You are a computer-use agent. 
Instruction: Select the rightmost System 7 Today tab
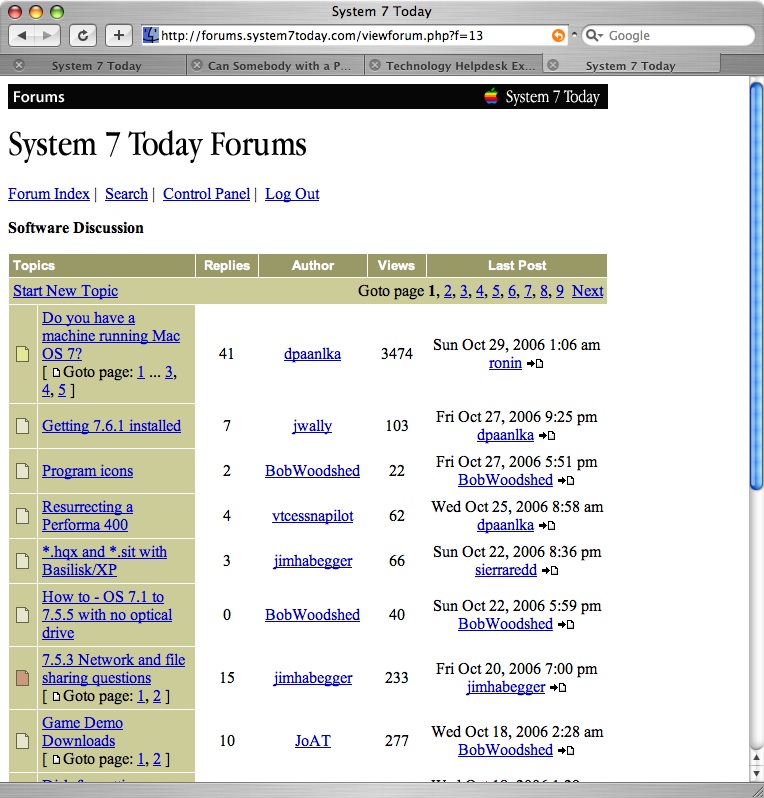[630, 66]
